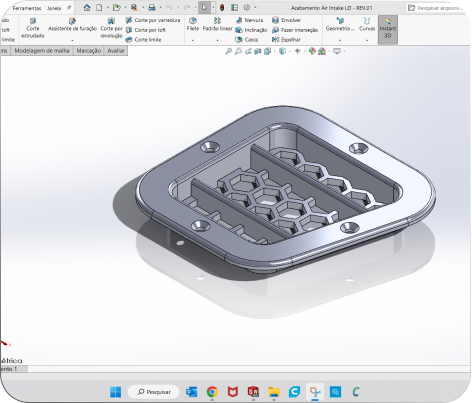Pin the menu bar with the pushpin icon
This screenshot has height=403, width=472.
[69, 7]
